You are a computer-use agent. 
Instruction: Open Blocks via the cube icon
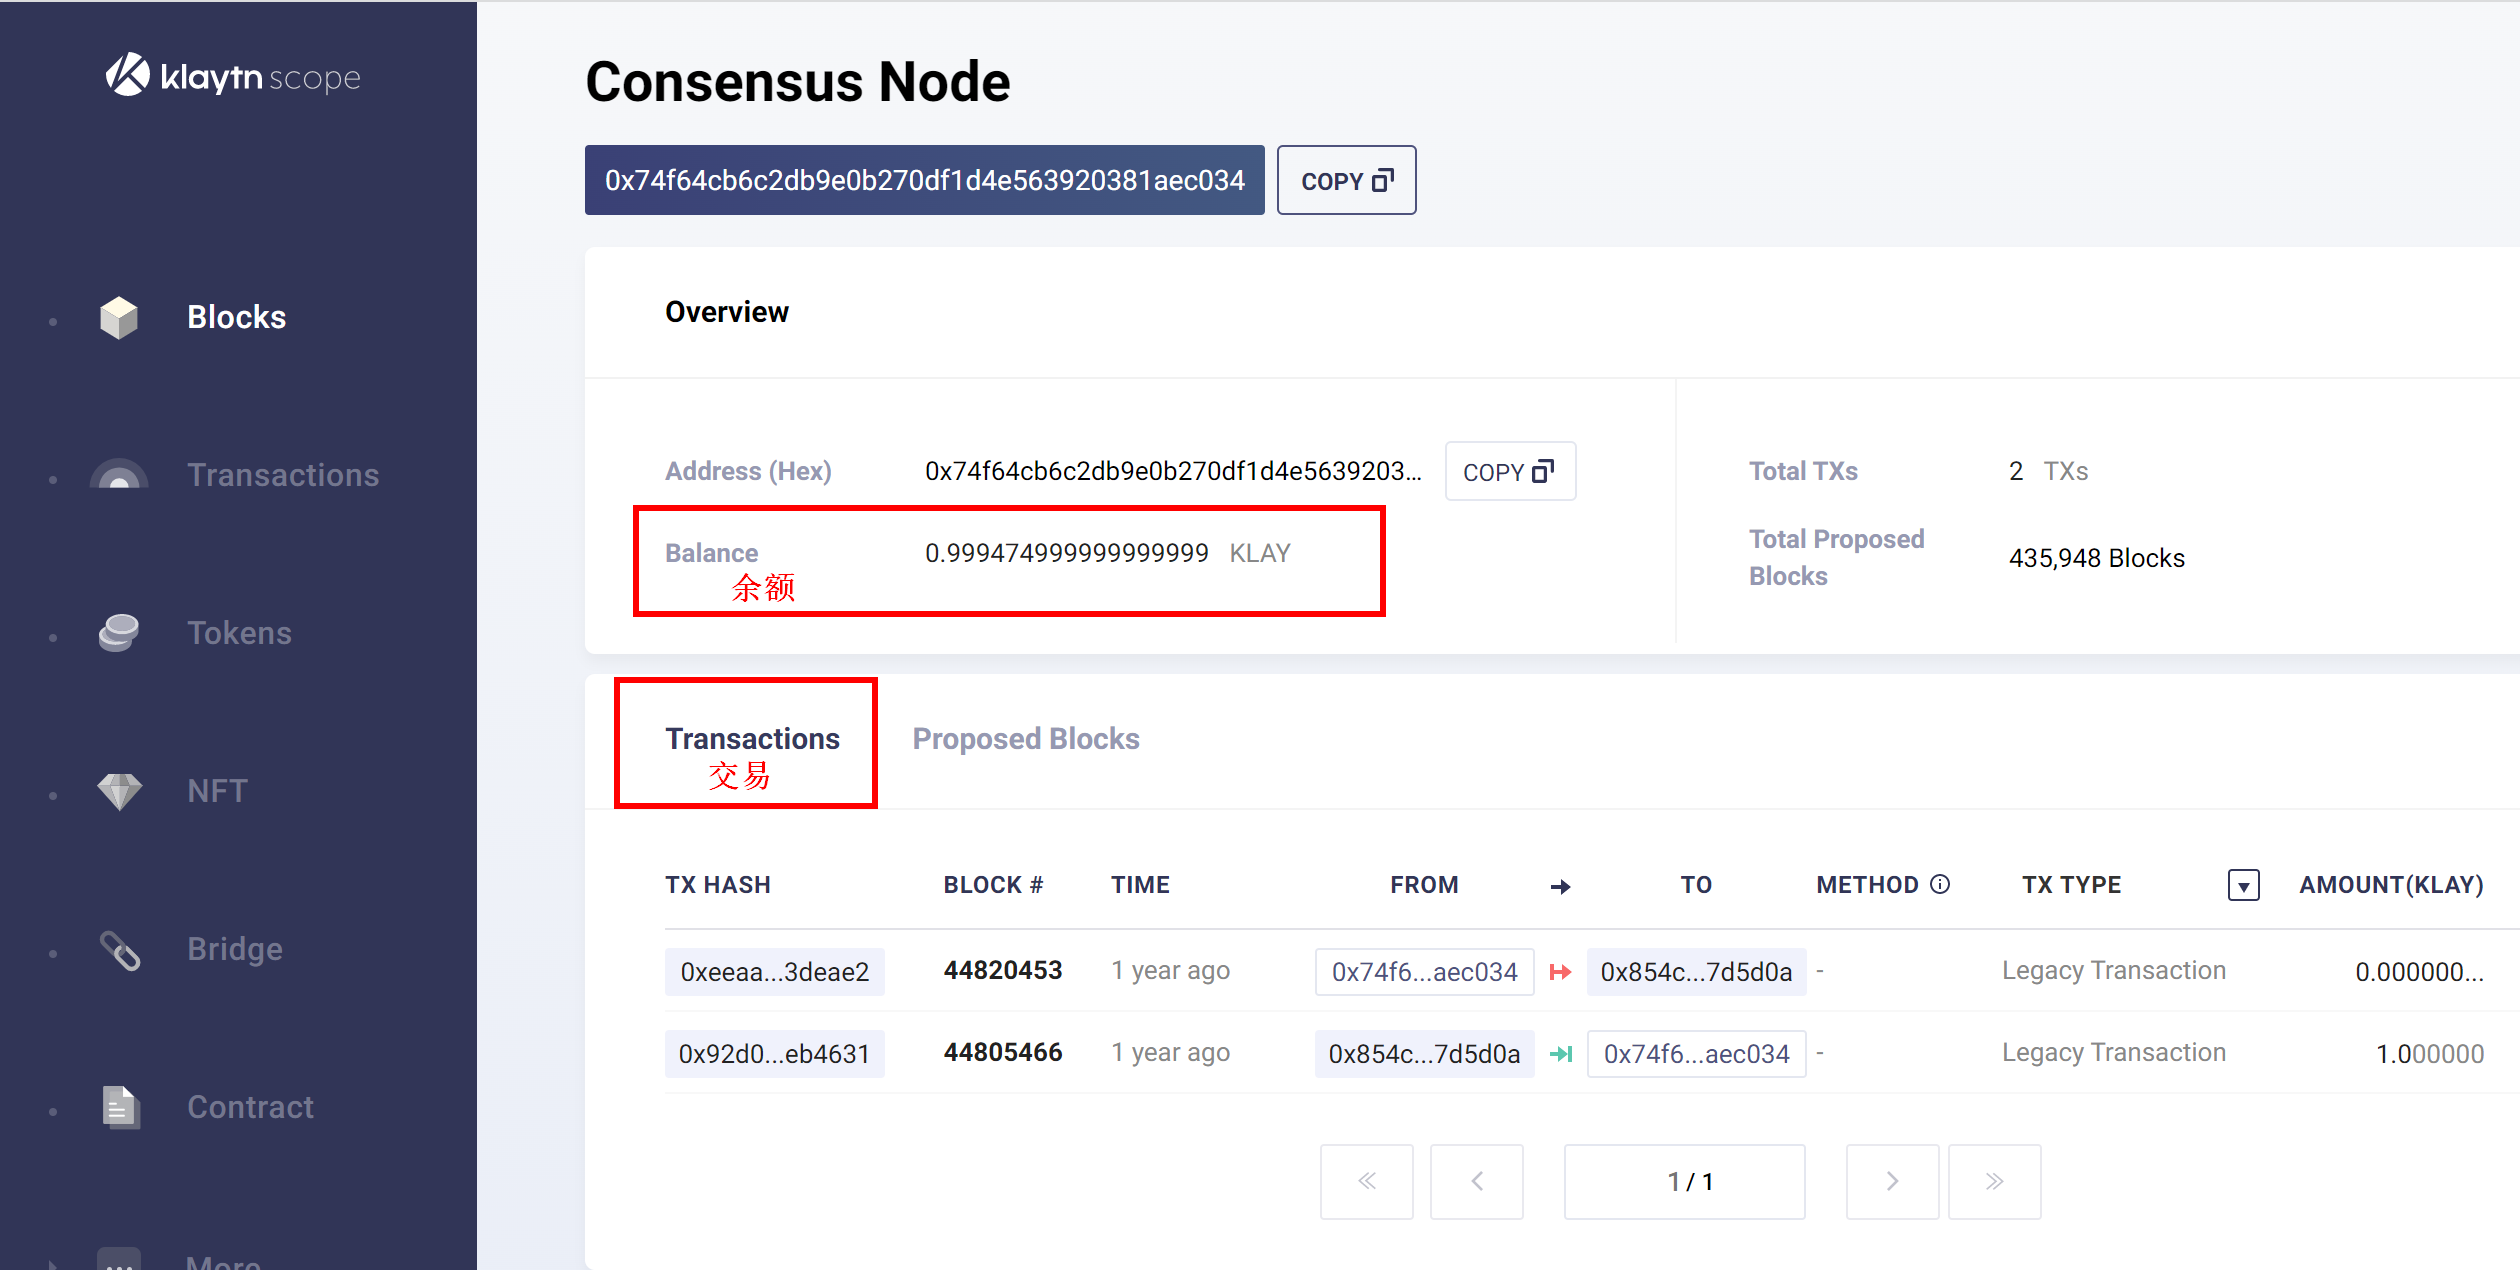119,317
